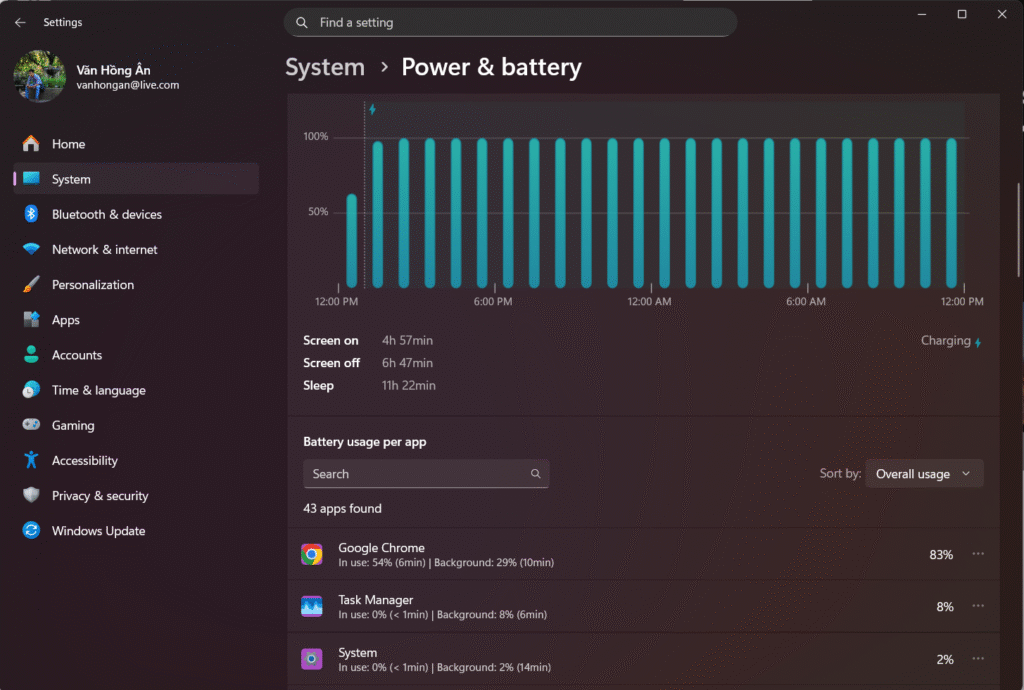Viewport: 1024px width, 690px height.
Task: Click the first battery bar at 12:00 PM
Action: tap(351, 241)
